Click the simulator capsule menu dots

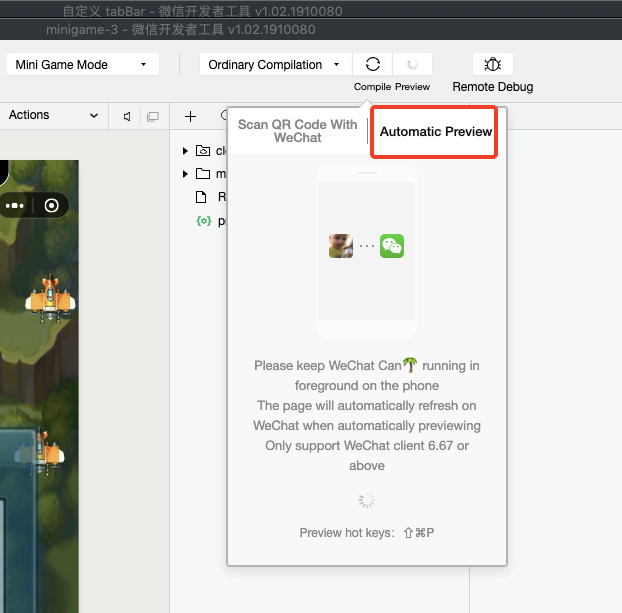[x=14, y=206]
